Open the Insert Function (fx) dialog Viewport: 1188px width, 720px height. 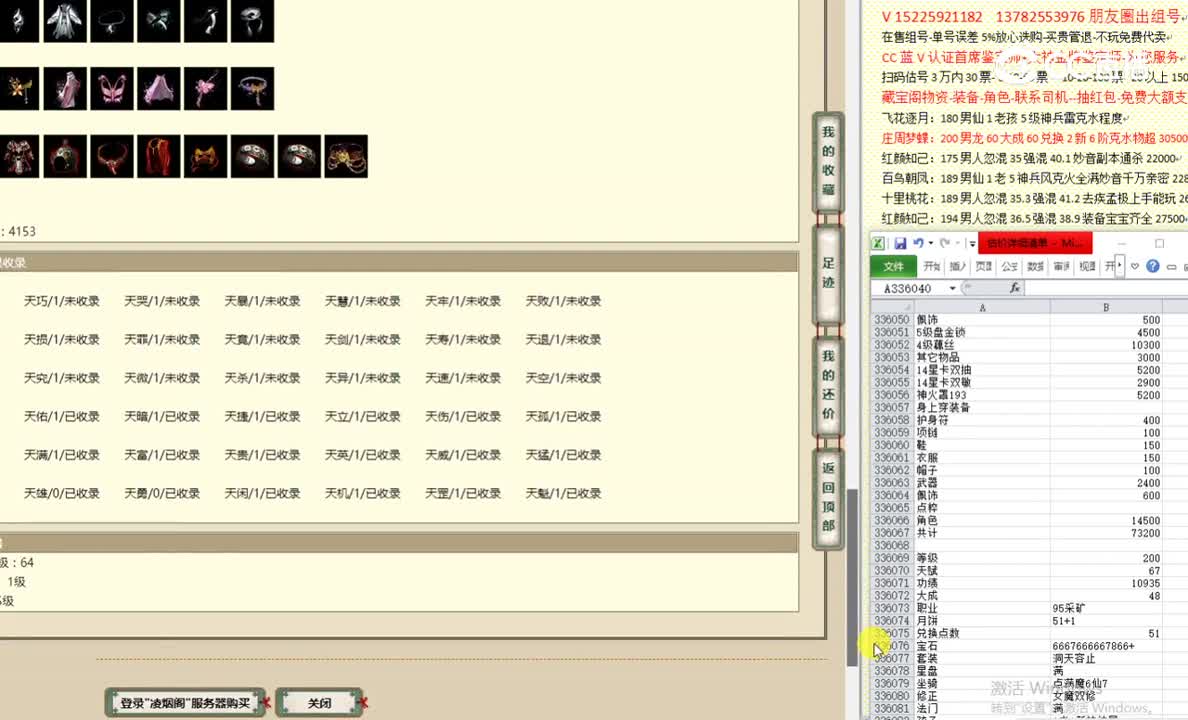tap(1014, 288)
